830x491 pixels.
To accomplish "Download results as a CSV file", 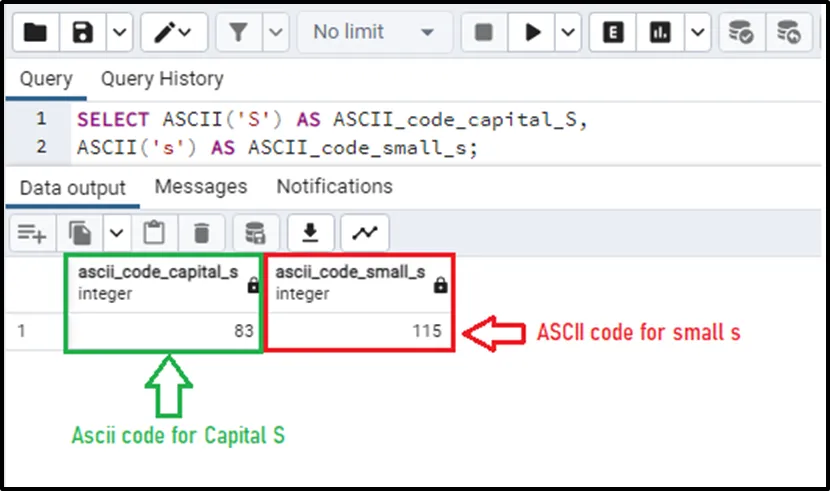I will click(x=311, y=233).
